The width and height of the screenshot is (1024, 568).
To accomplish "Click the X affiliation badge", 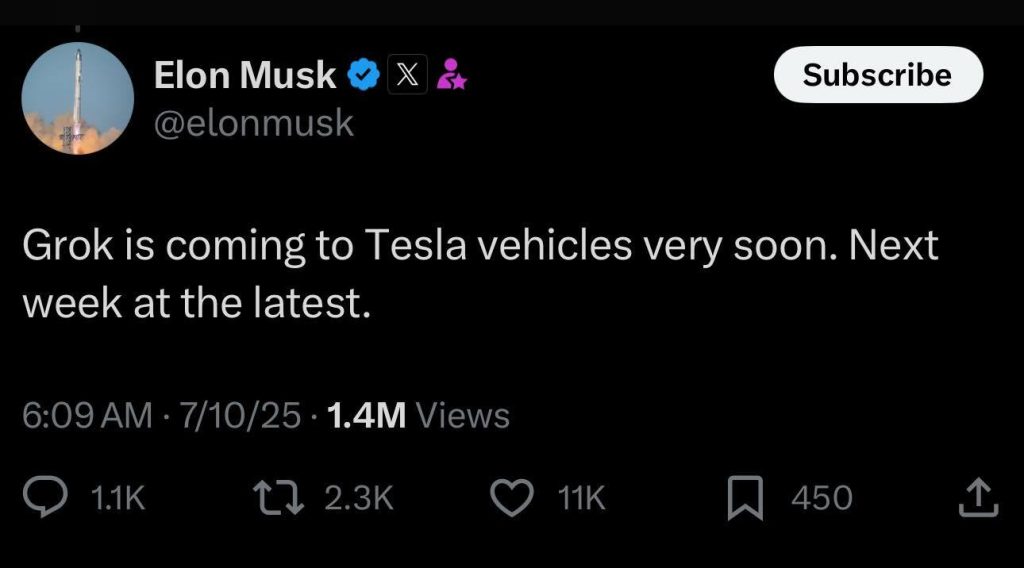I will point(406,76).
